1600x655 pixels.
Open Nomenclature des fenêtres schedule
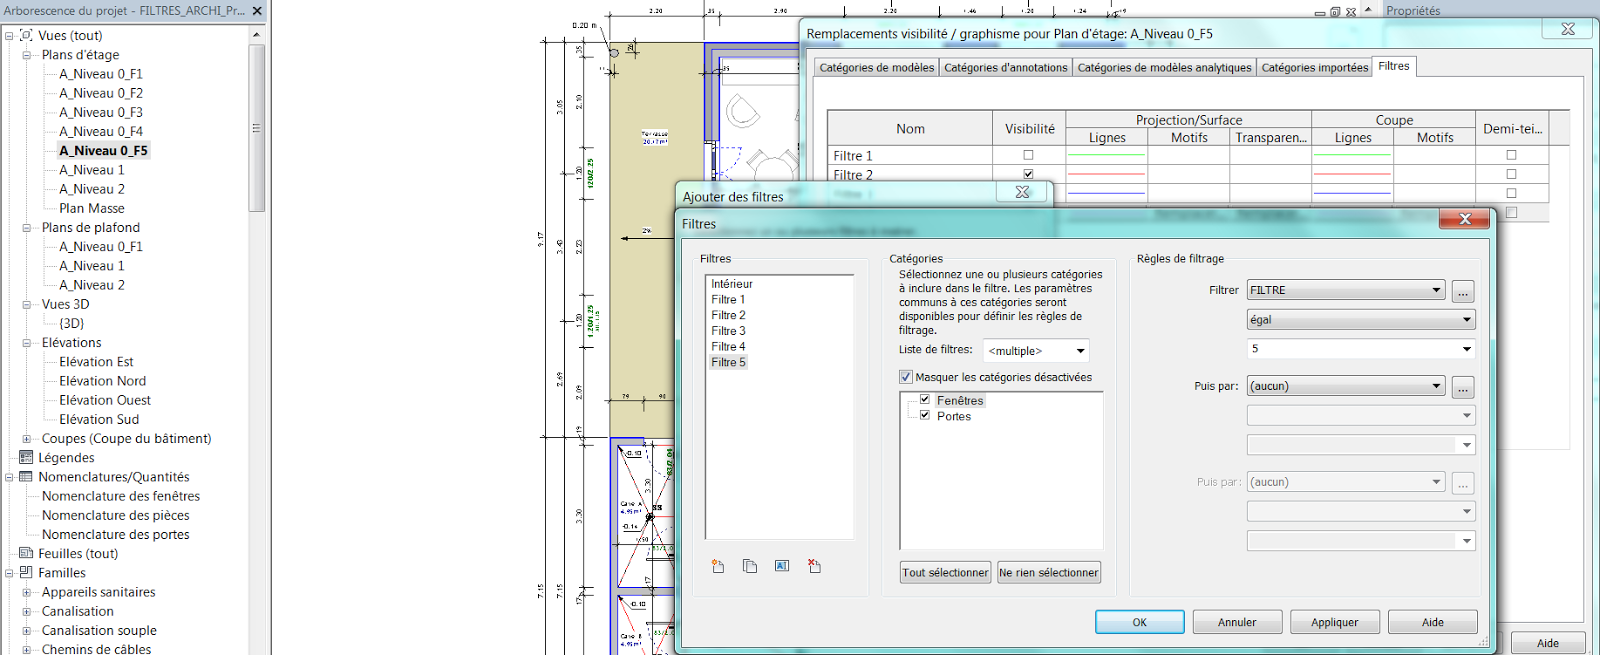(121, 496)
